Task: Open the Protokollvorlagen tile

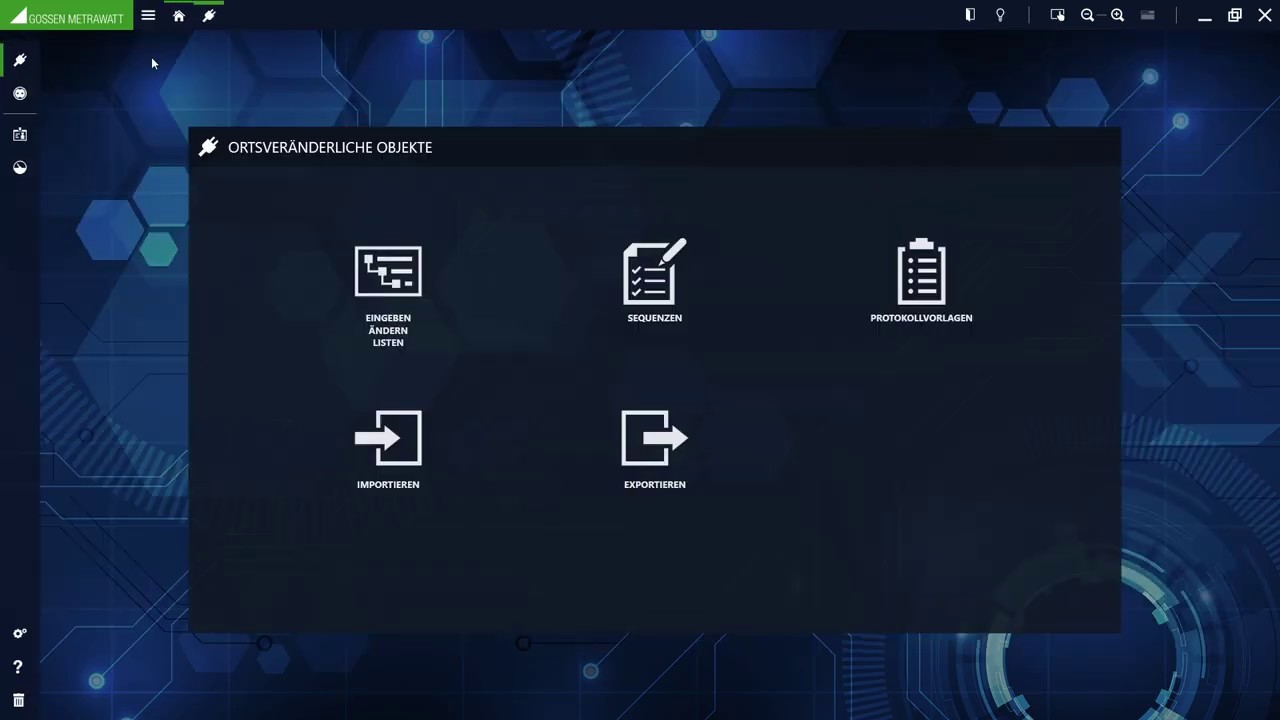Action: pyautogui.click(x=921, y=281)
